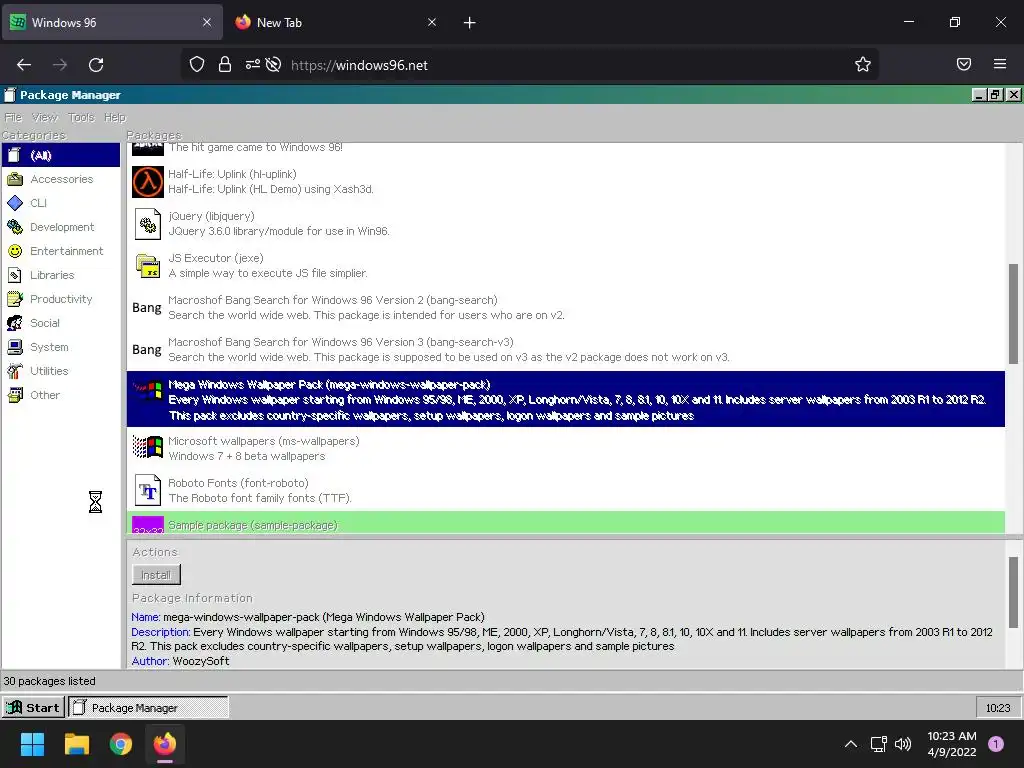Select the System category label

(x=49, y=347)
